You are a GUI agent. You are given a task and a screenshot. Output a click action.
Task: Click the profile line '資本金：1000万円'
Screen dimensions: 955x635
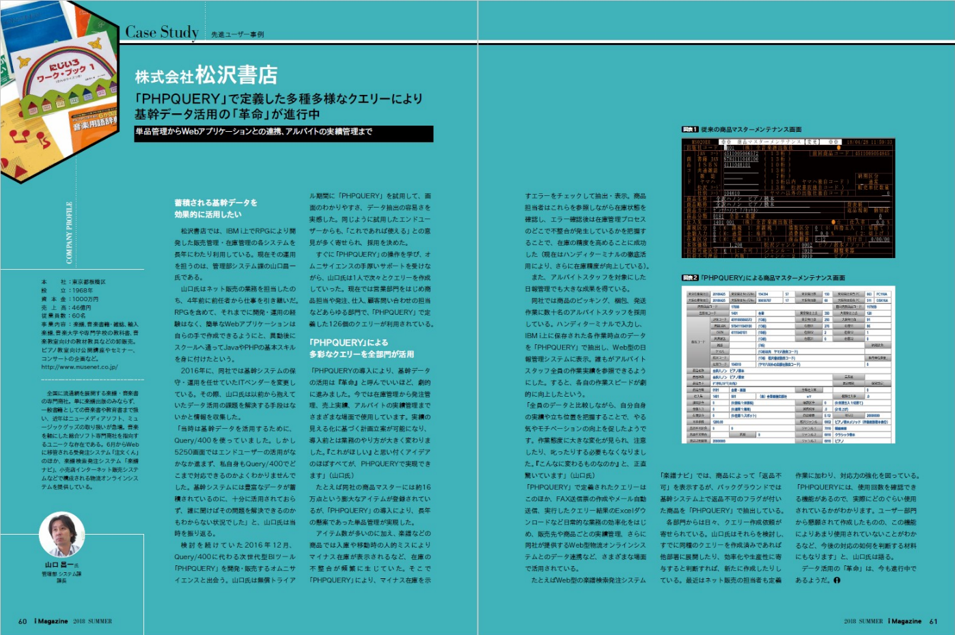(70, 300)
